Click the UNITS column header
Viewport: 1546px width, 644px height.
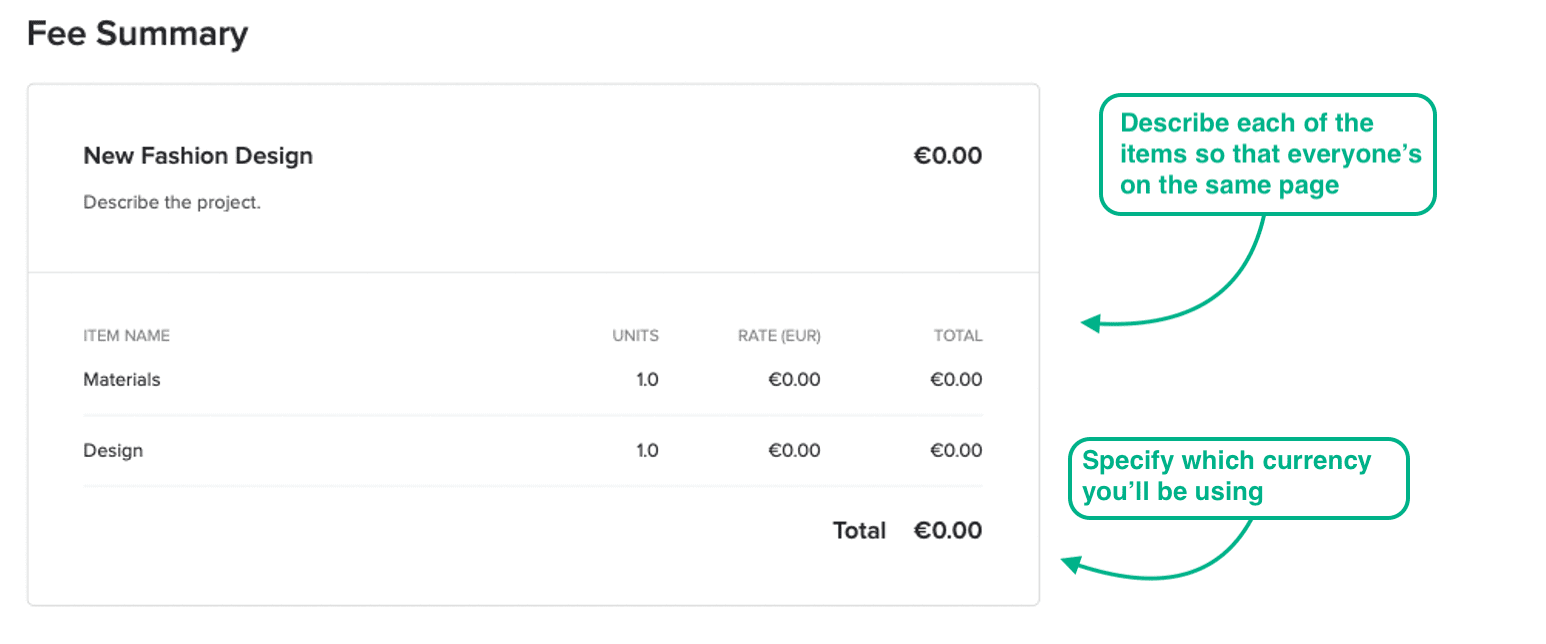click(635, 336)
